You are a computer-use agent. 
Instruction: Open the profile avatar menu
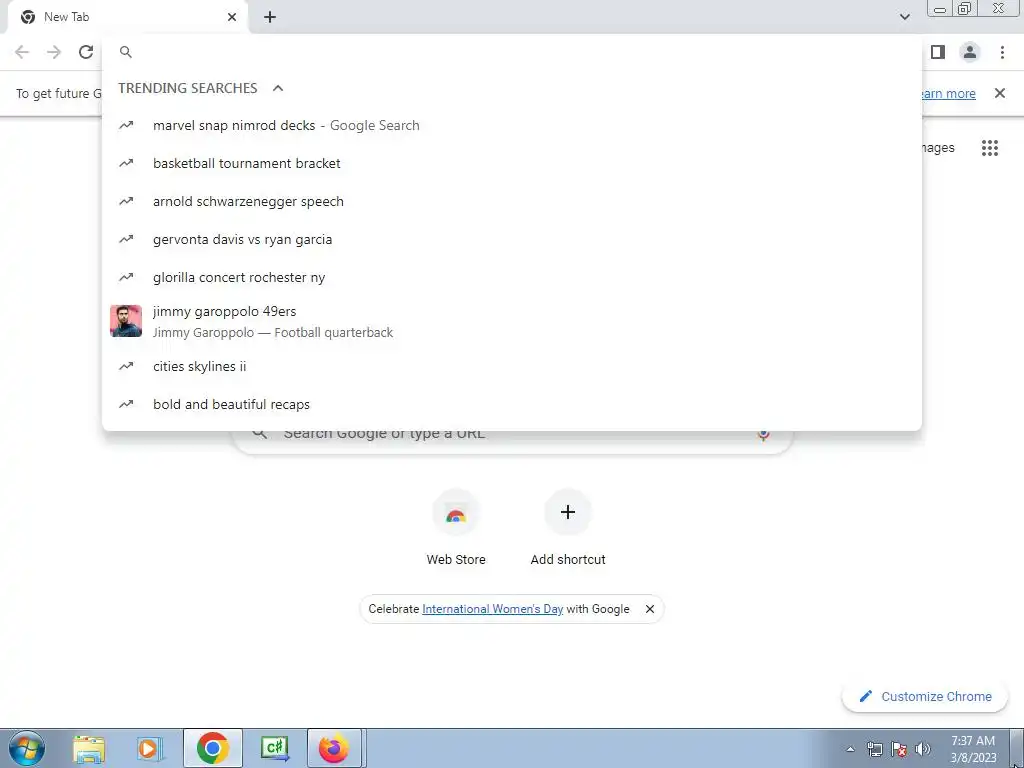tap(970, 52)
